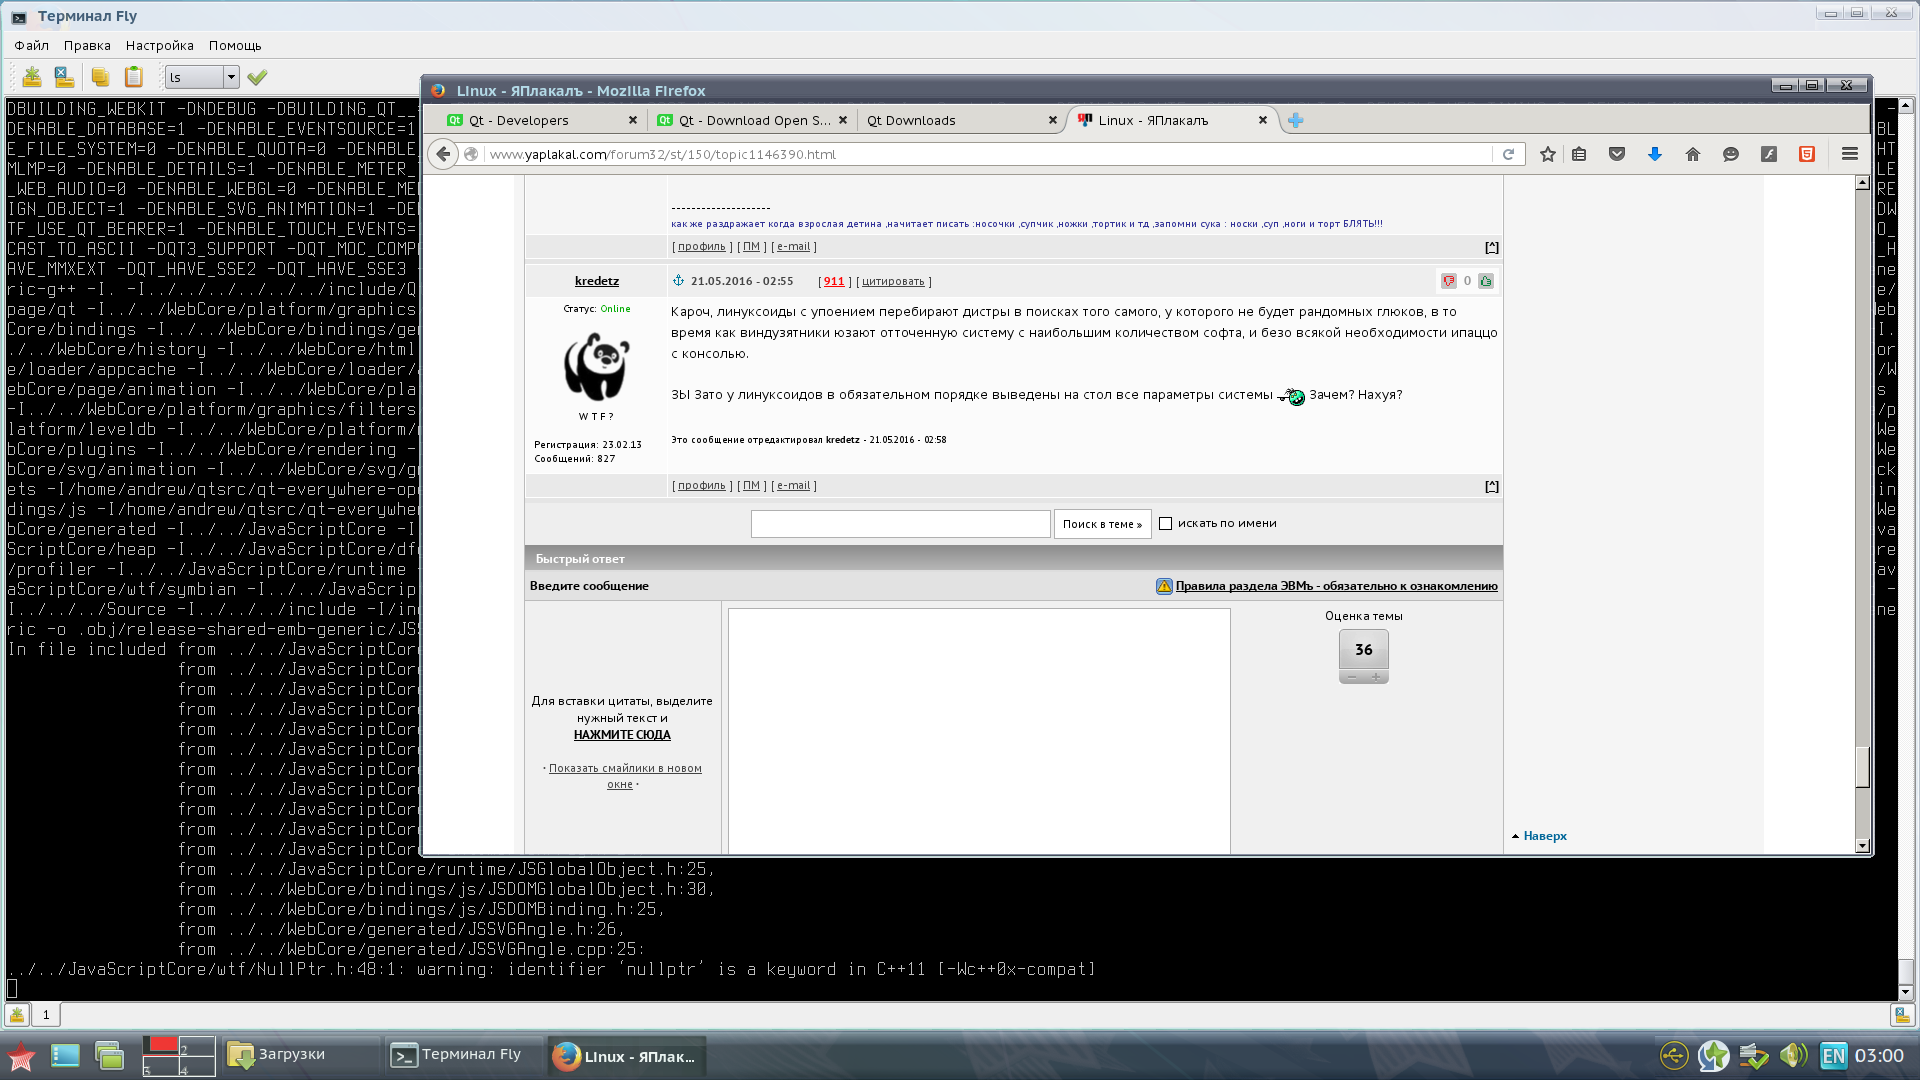Image resolution: width=1920 pixels, height=1080 pixels.
Task: Click the quick reply message textarea
Action: click(979, 731)
